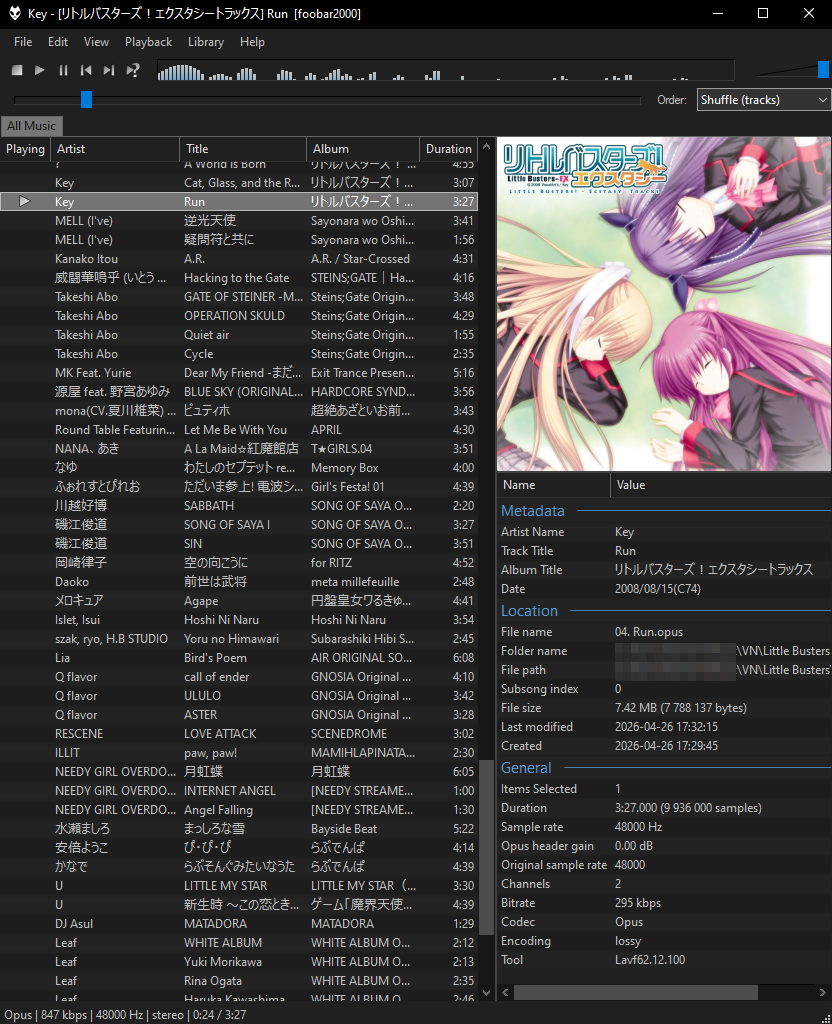Click the Date value '2008/08/15(C74)'

click(658, 588)
